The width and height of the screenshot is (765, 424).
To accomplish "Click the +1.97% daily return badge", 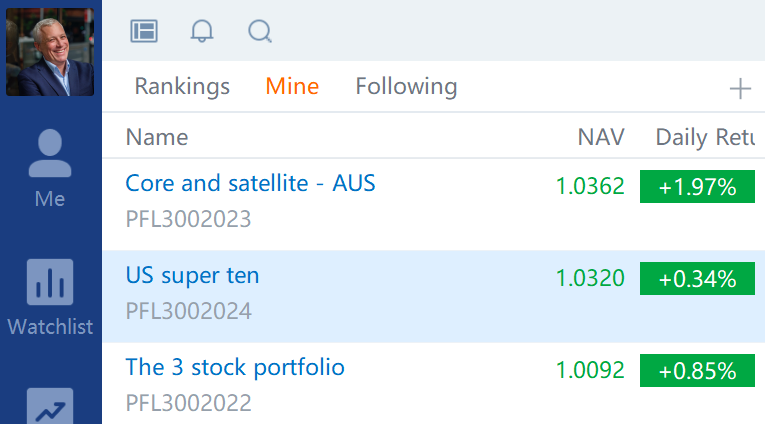I will click(x=697, y=186).
